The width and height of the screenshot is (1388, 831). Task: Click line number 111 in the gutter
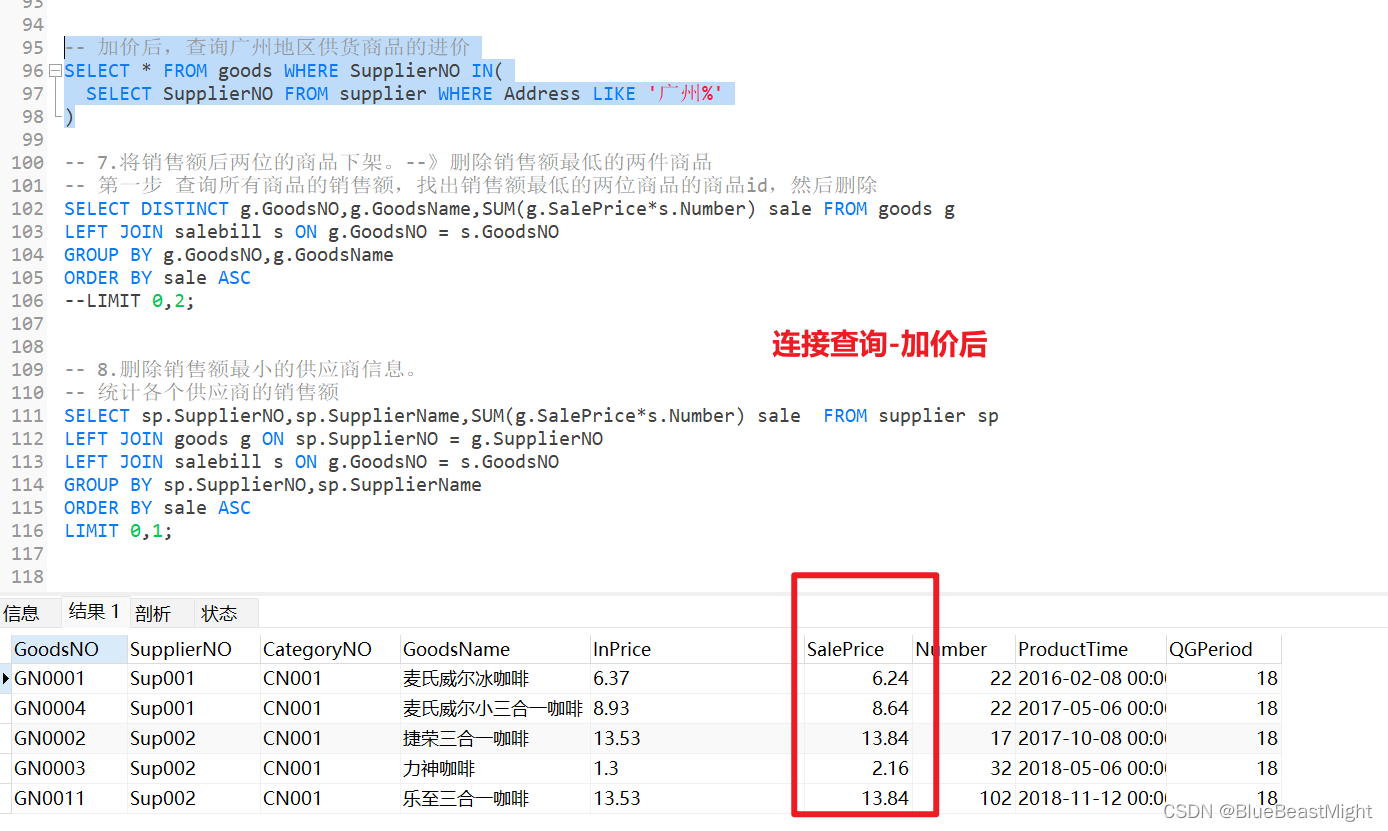point(27,416)
